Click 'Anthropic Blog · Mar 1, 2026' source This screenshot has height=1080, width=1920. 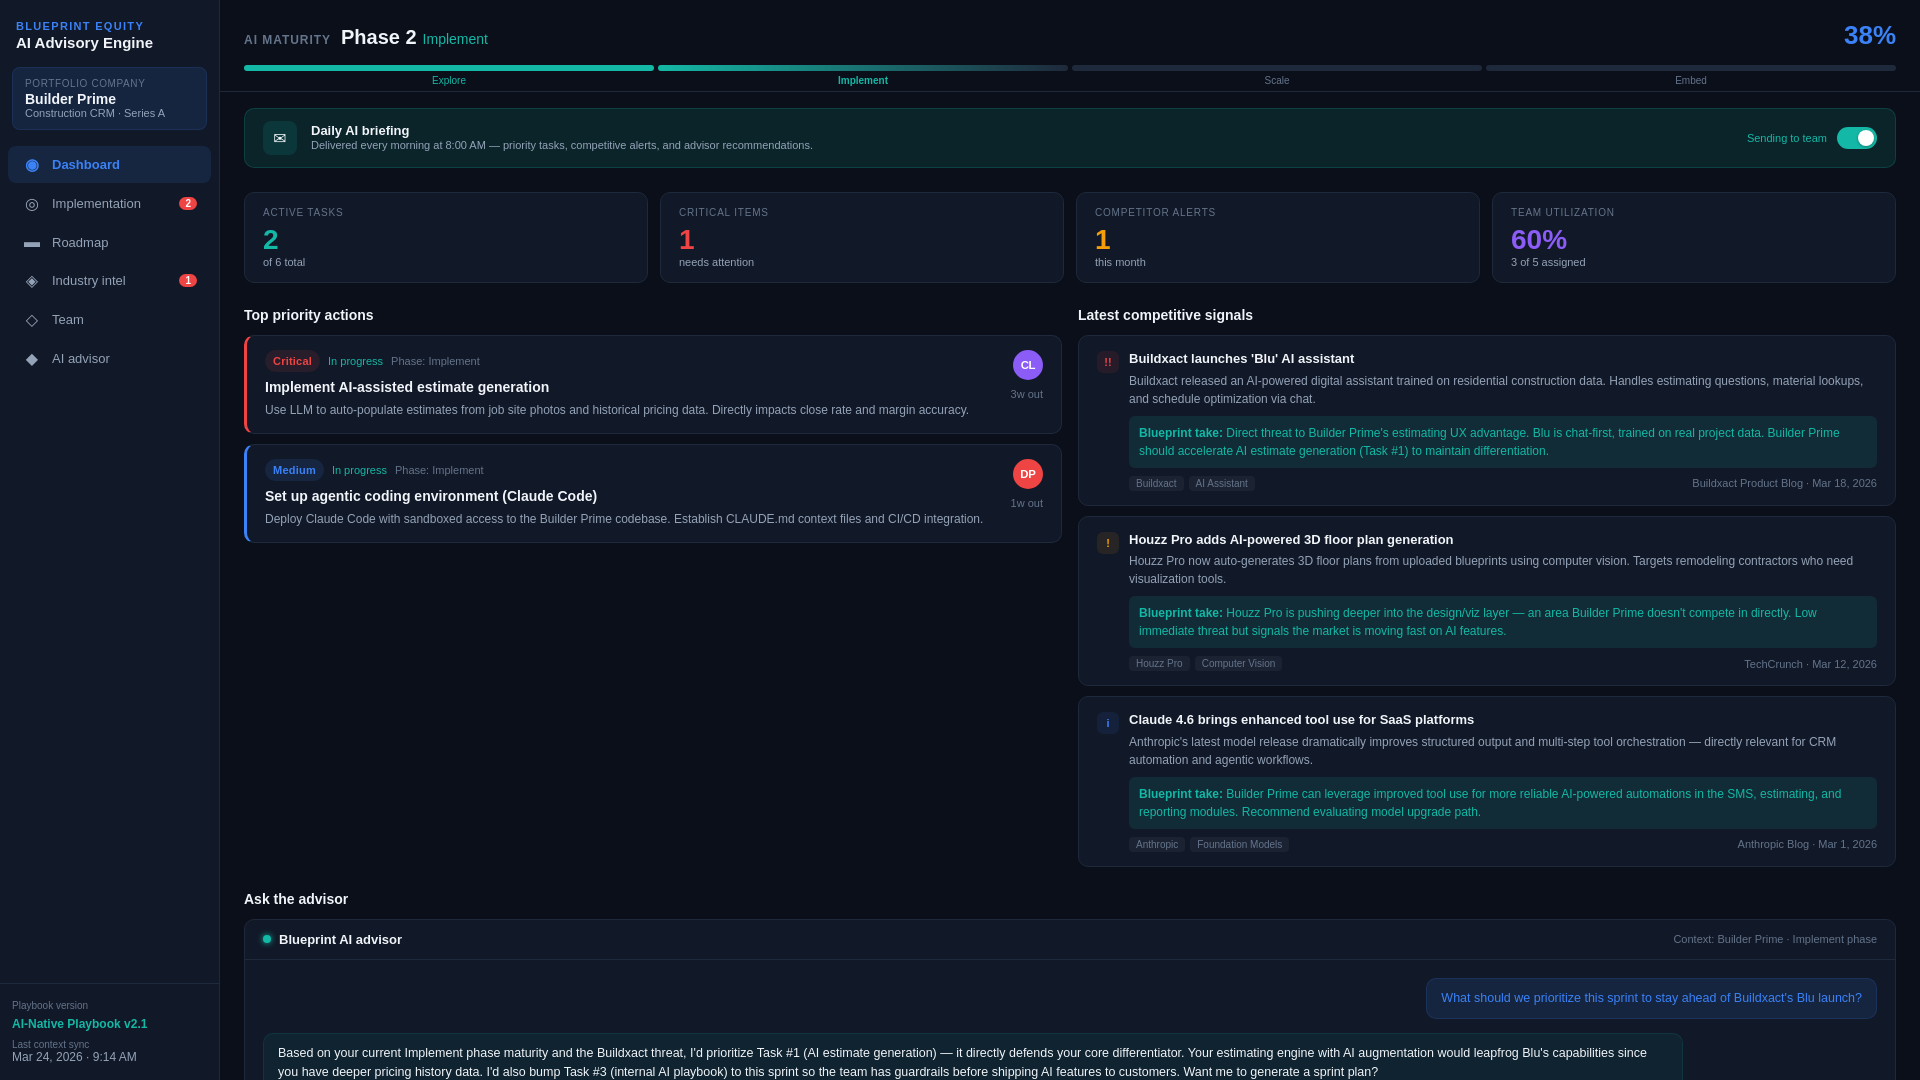tap(1807, 845)
